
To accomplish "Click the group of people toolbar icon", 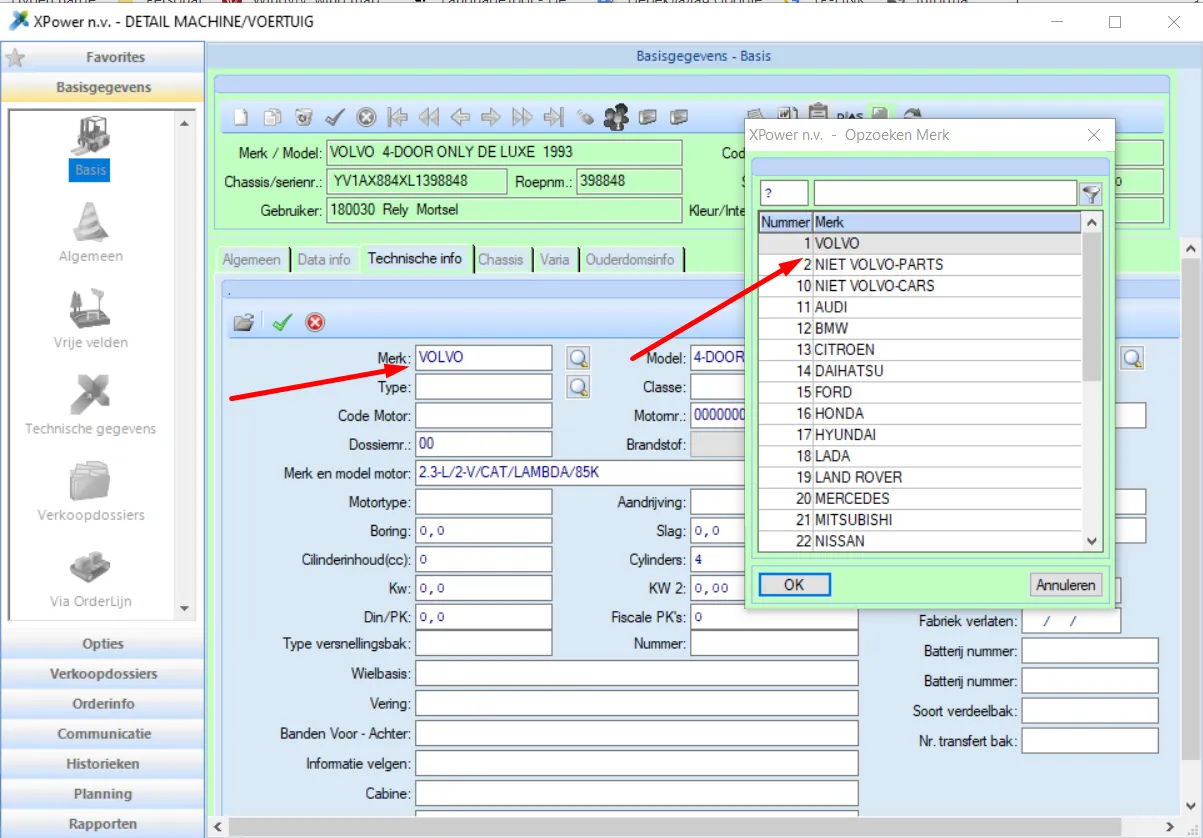I will click(616, 118).
